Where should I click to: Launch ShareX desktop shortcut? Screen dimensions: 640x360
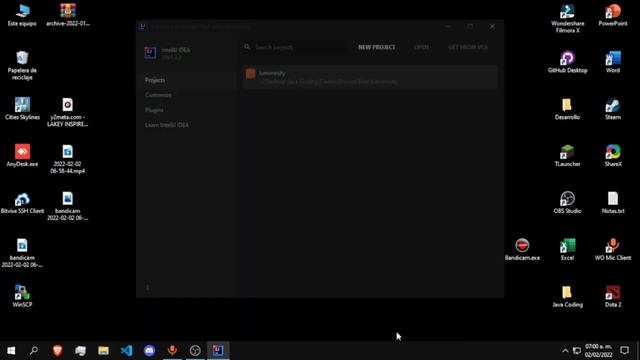pyautogui.click(x=613, y=156)
